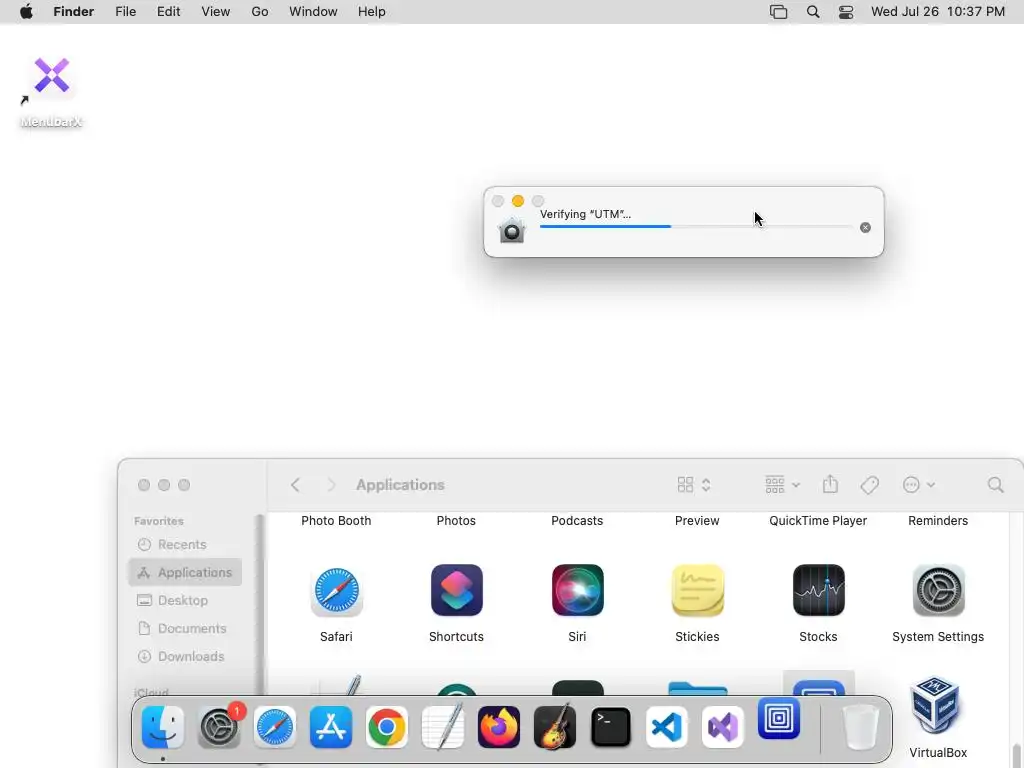Open the Trash from the Dock
Screen dimensions: 1024x768
point(861,727)
